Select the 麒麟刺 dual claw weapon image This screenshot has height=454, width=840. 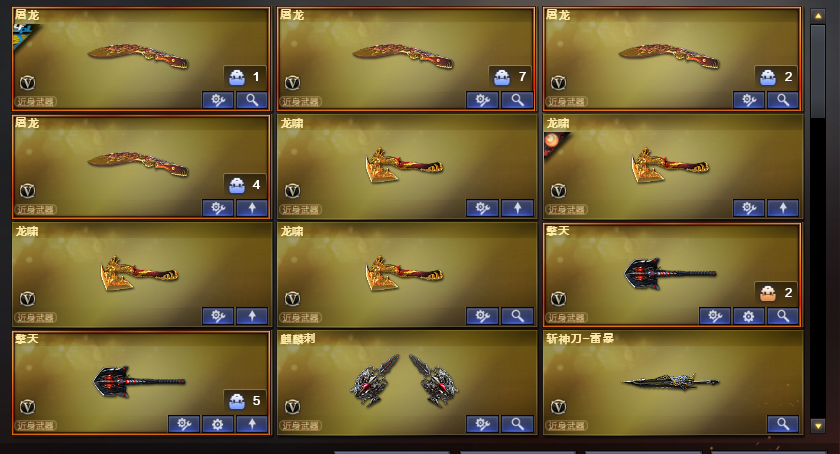click(x=404, y=379)
